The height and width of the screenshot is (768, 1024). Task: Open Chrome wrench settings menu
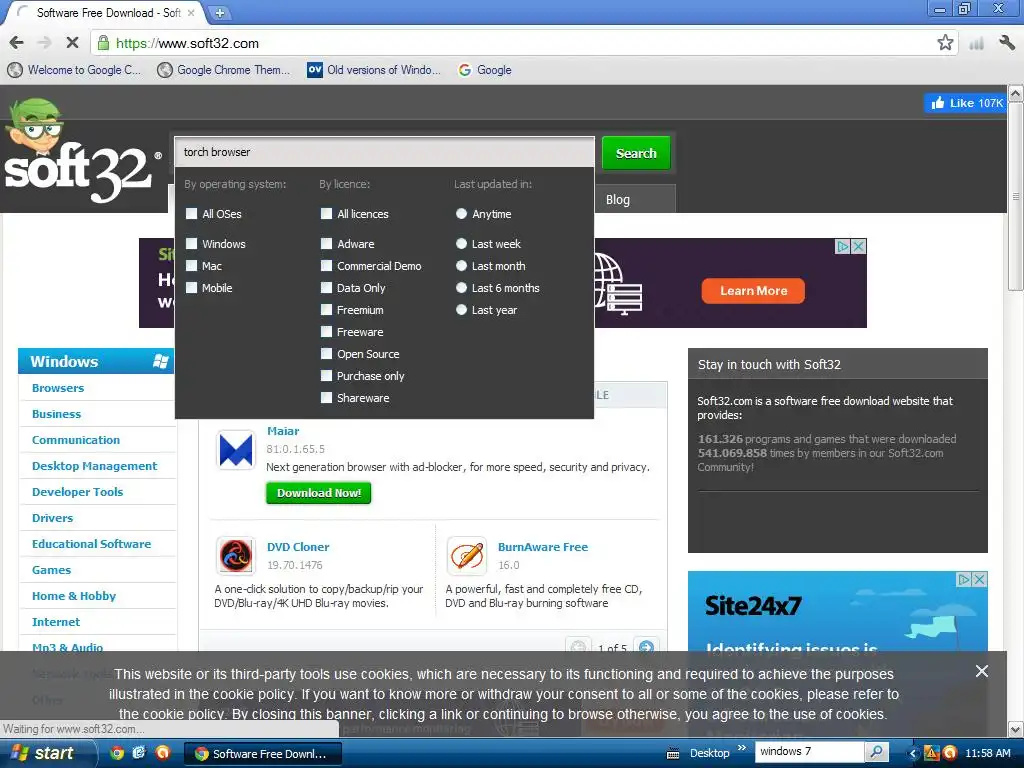coord(1007,43)
